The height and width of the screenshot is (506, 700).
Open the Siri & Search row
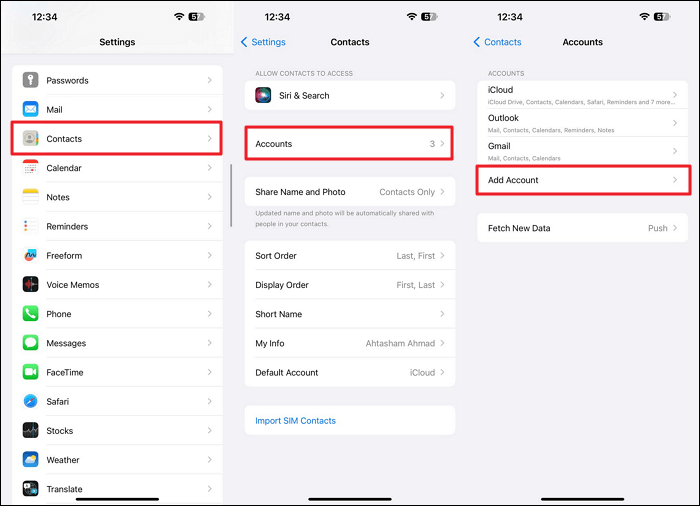pyautogui.click(x=350, y=95)
